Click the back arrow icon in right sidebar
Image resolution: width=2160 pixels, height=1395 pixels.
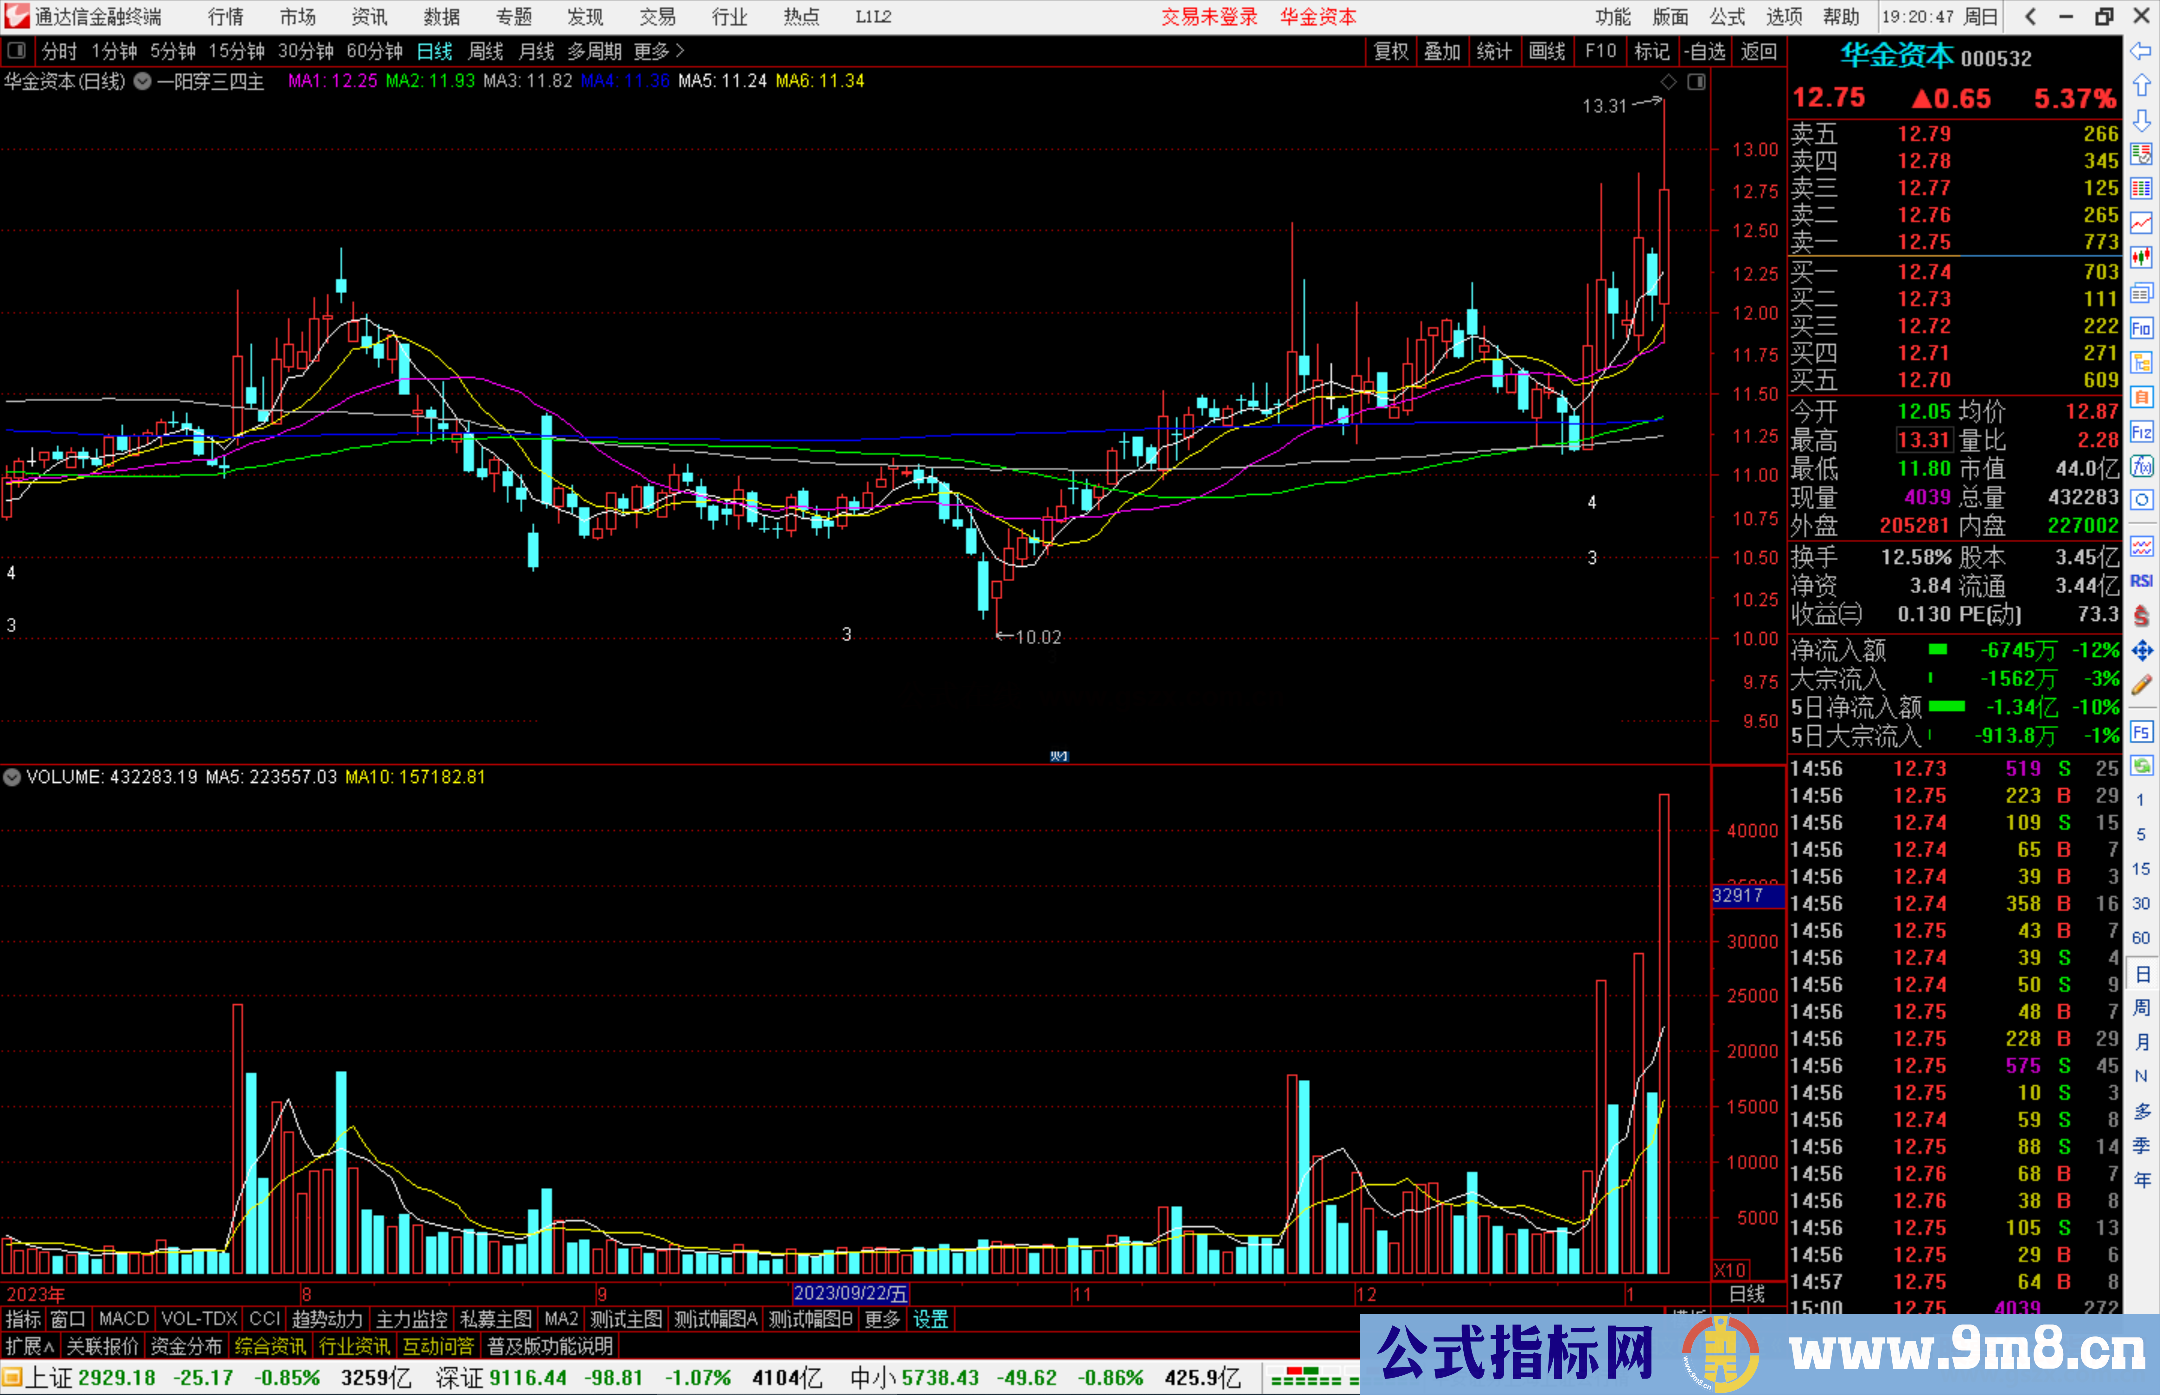tap(2141, 50)
